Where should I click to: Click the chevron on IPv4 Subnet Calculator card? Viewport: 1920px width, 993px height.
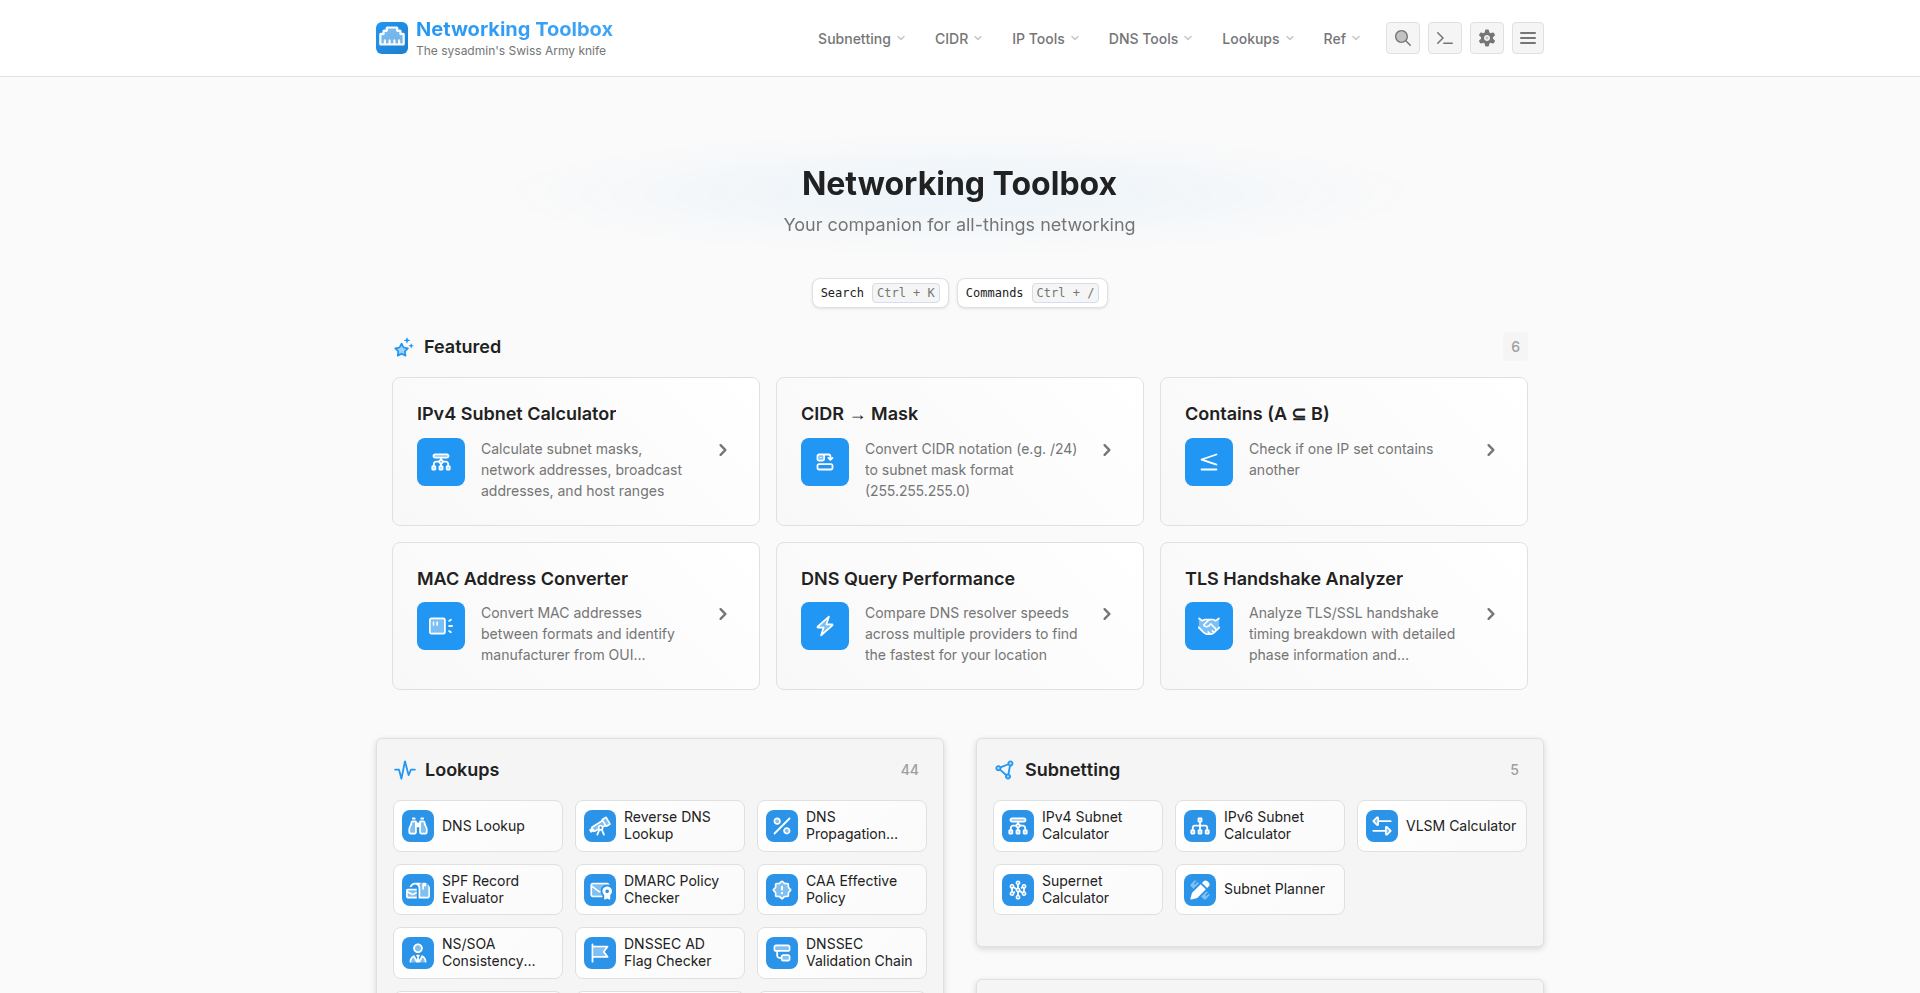click(723, 450)
